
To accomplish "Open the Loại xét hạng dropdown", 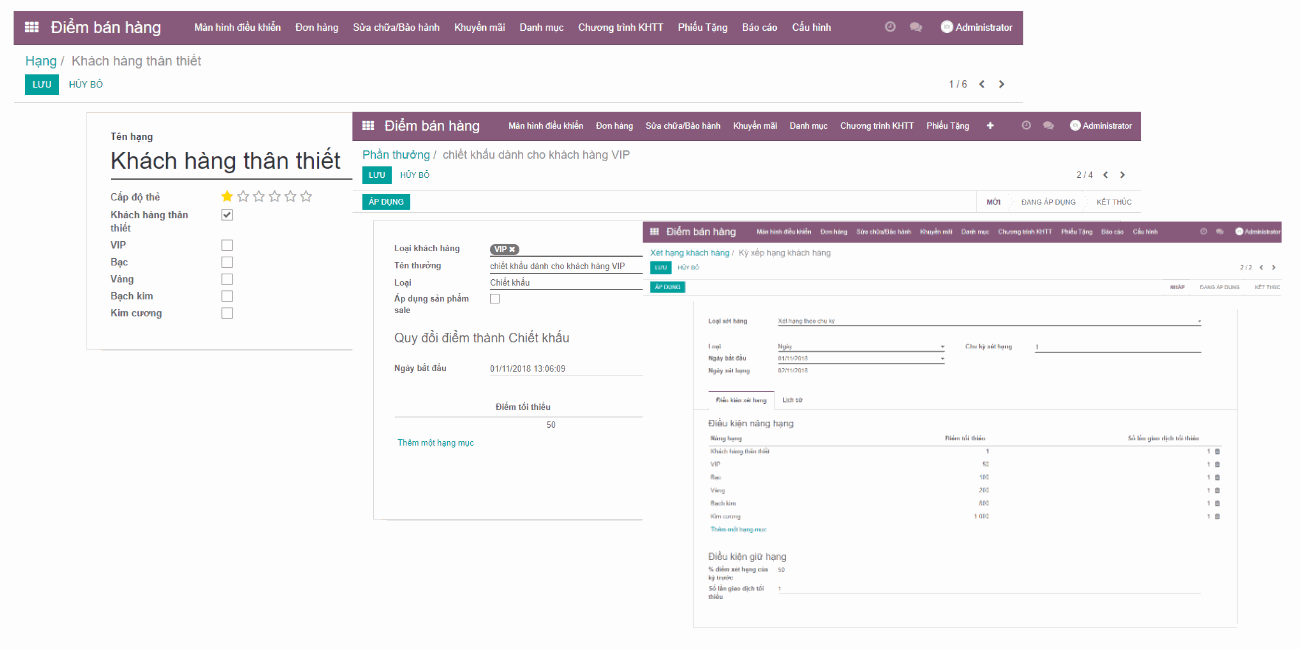I will [1198, 320].
